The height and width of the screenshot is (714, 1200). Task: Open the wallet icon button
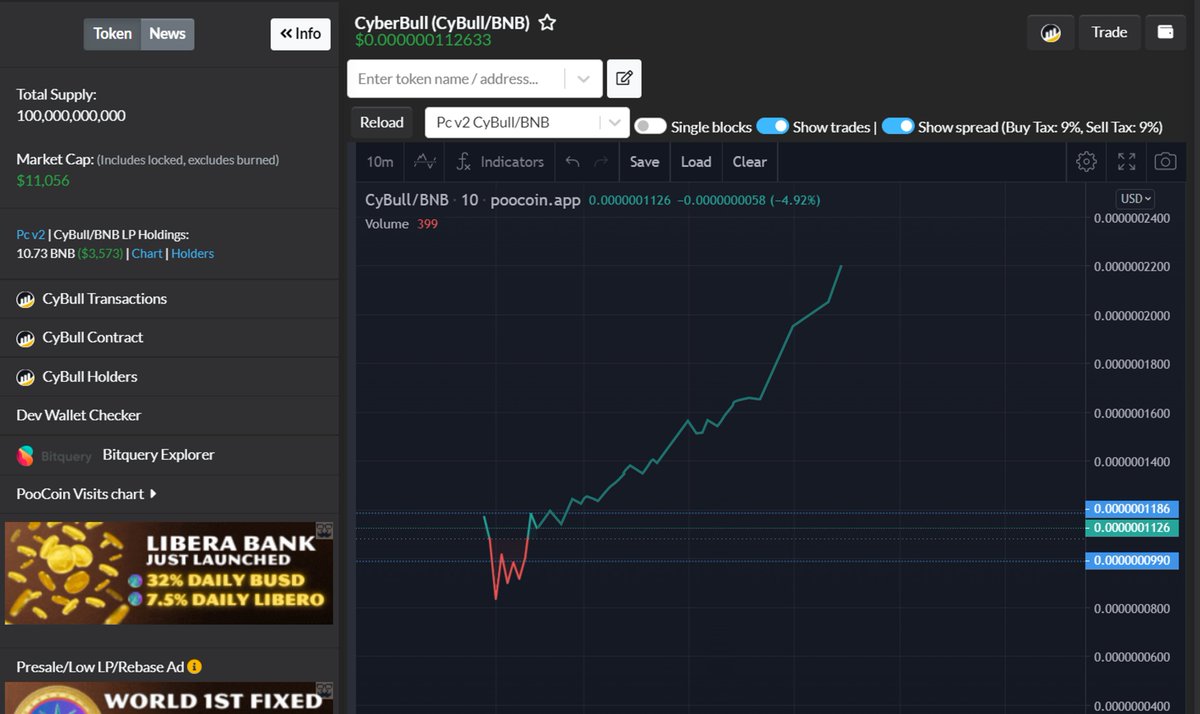click(x=1165, y=32)
